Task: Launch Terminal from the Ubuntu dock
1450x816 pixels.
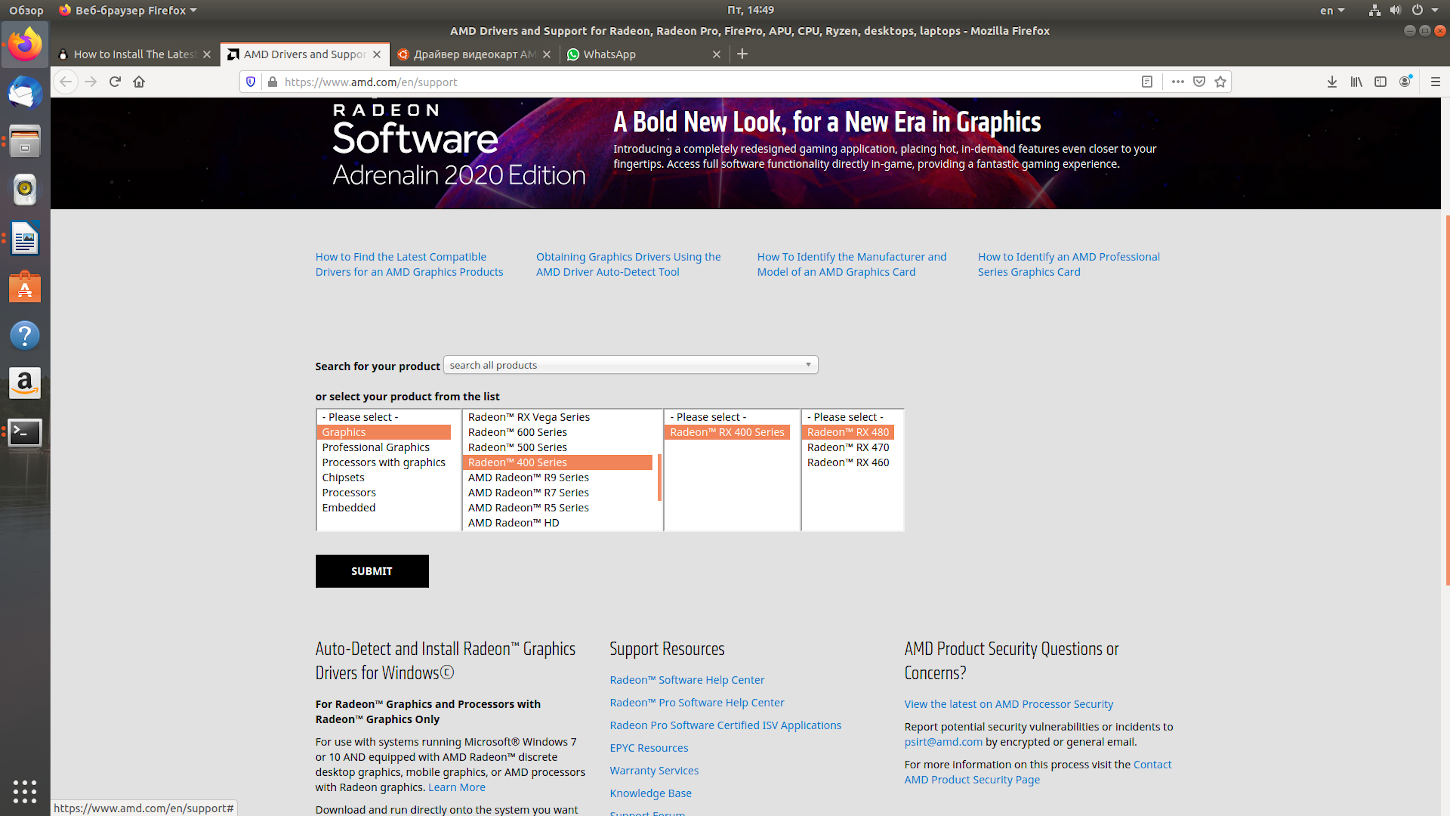Action: coord(25,432)
